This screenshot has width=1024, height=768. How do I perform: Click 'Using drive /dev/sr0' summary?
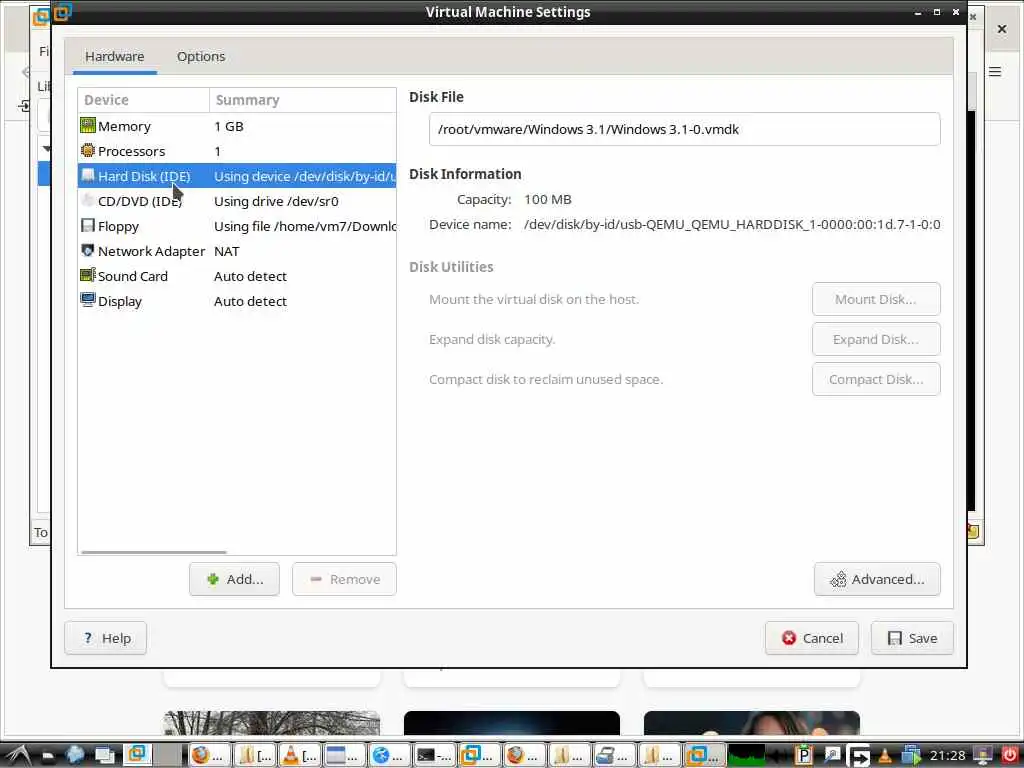(x=276, y=201)
